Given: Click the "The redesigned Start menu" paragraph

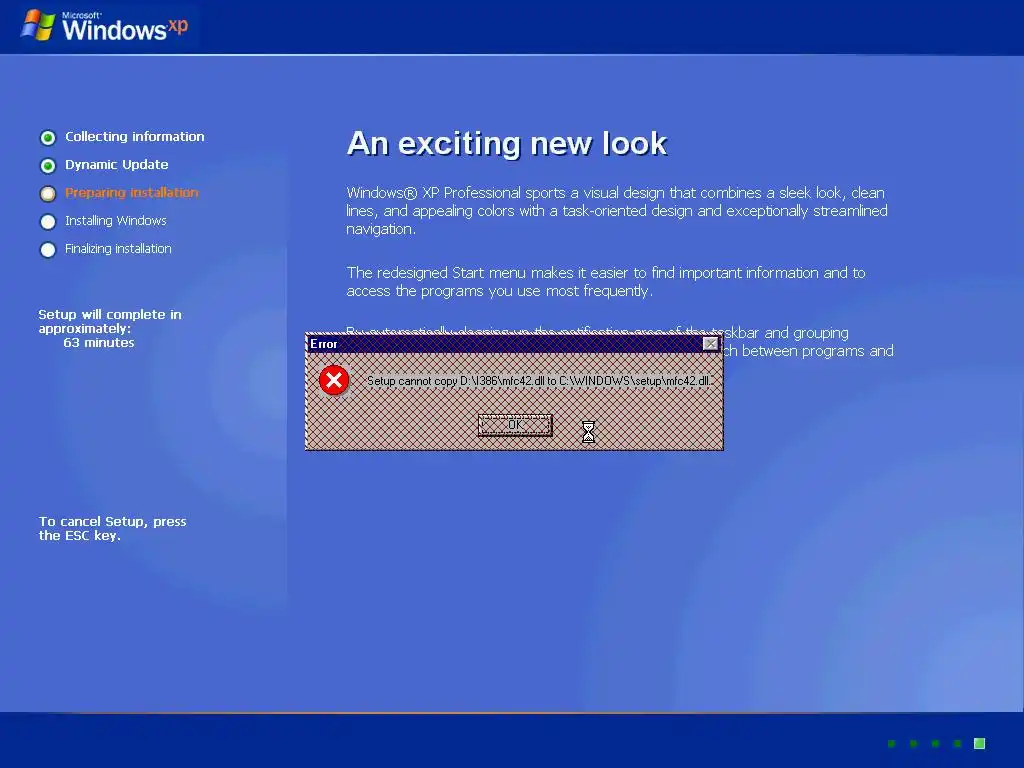Looking at the screenshot, I should (606, 281).
